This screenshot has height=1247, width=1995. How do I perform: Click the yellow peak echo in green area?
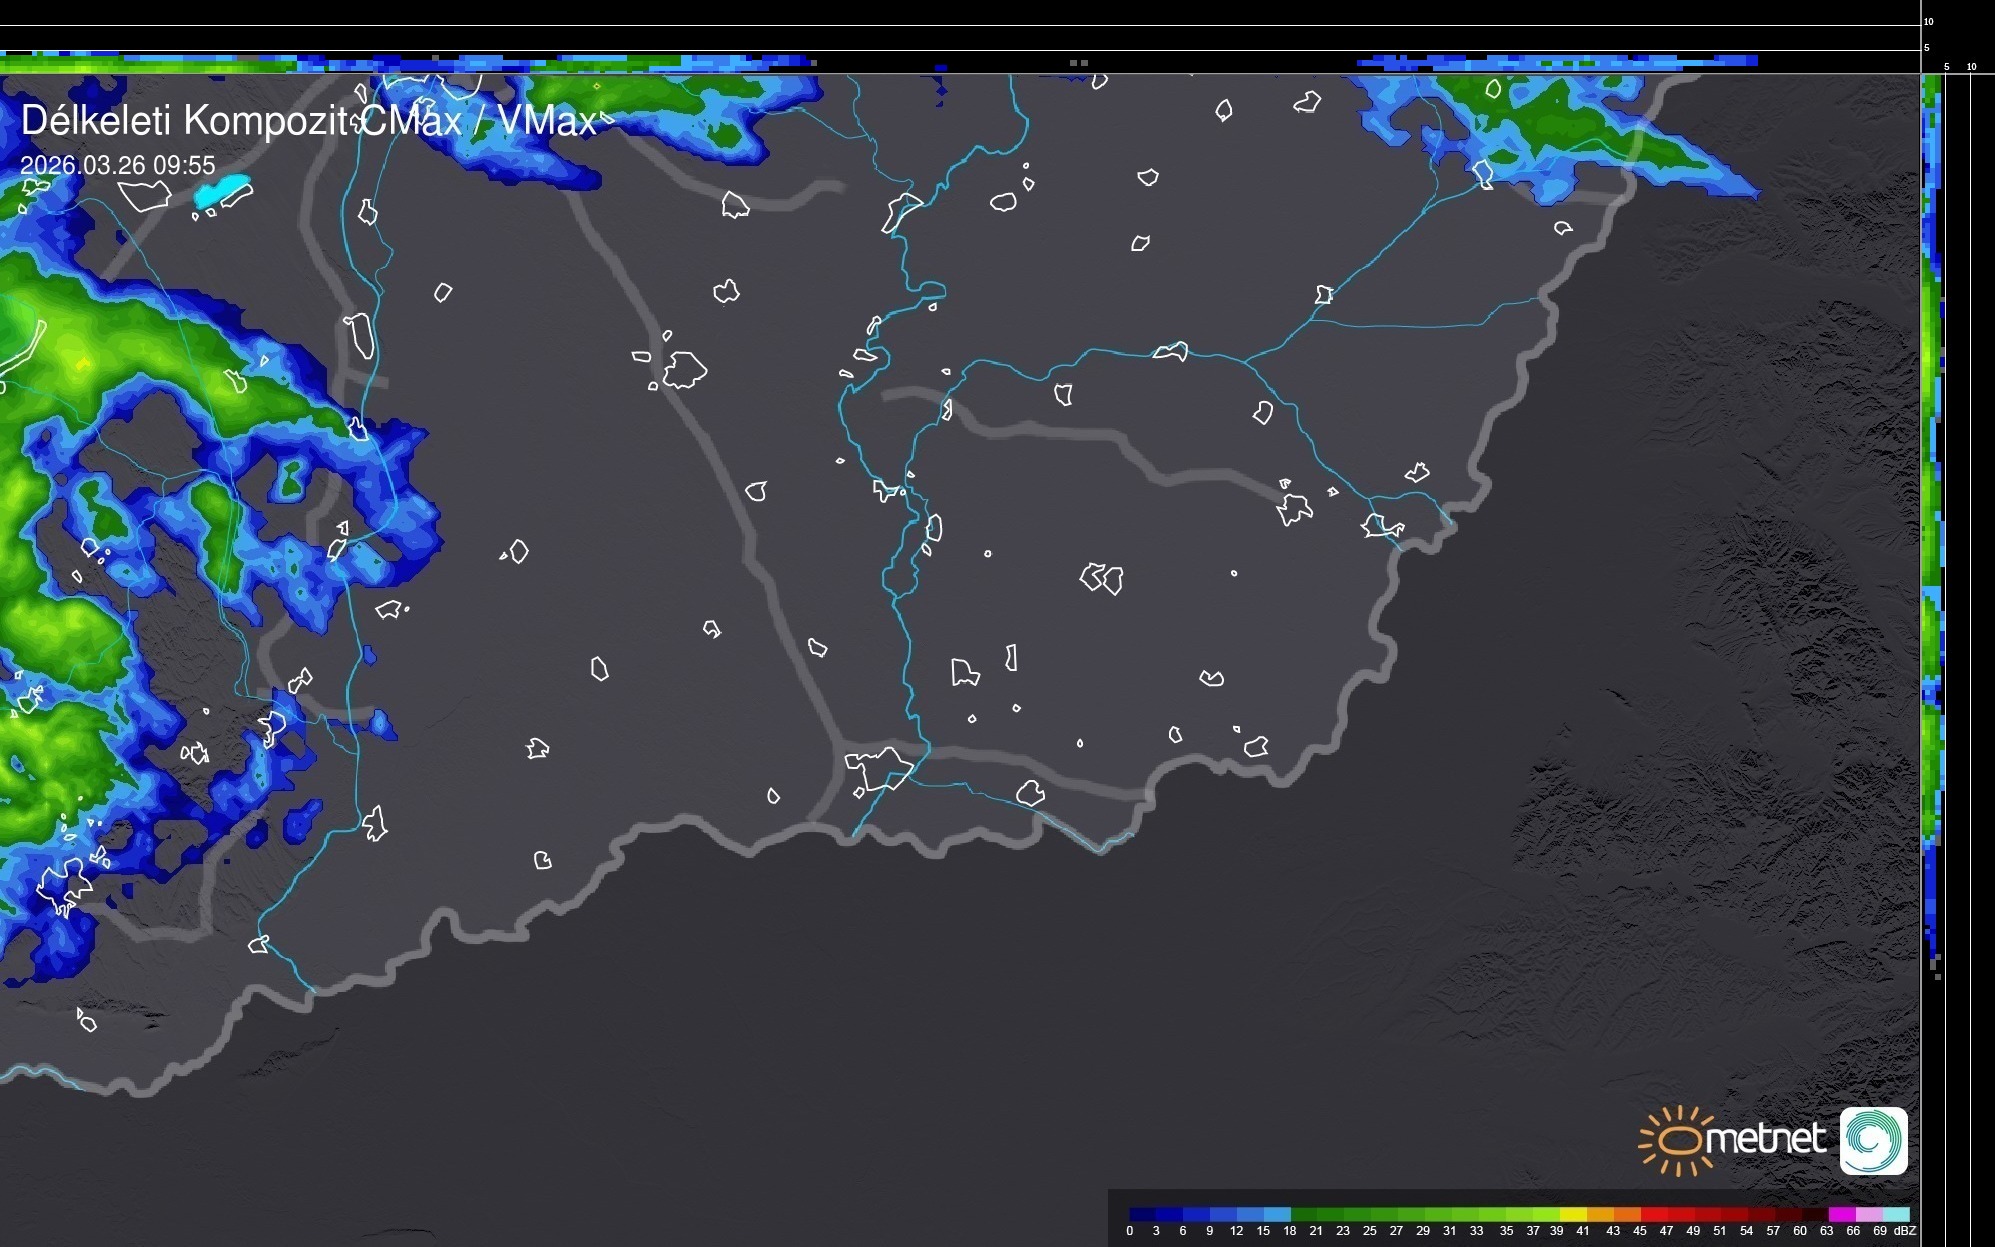[82, 365]
